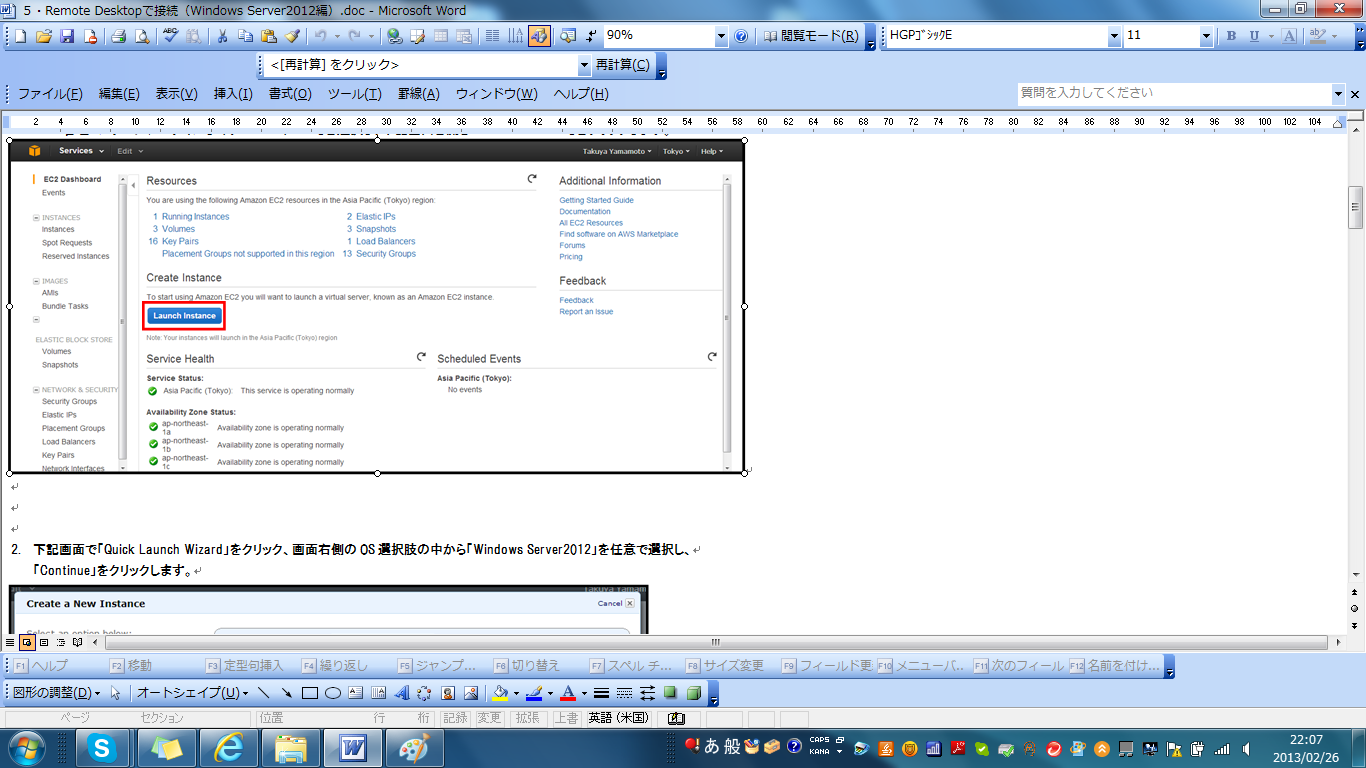
Task: Open the Tables and Borders toolbar
Action: pos(417,36)
